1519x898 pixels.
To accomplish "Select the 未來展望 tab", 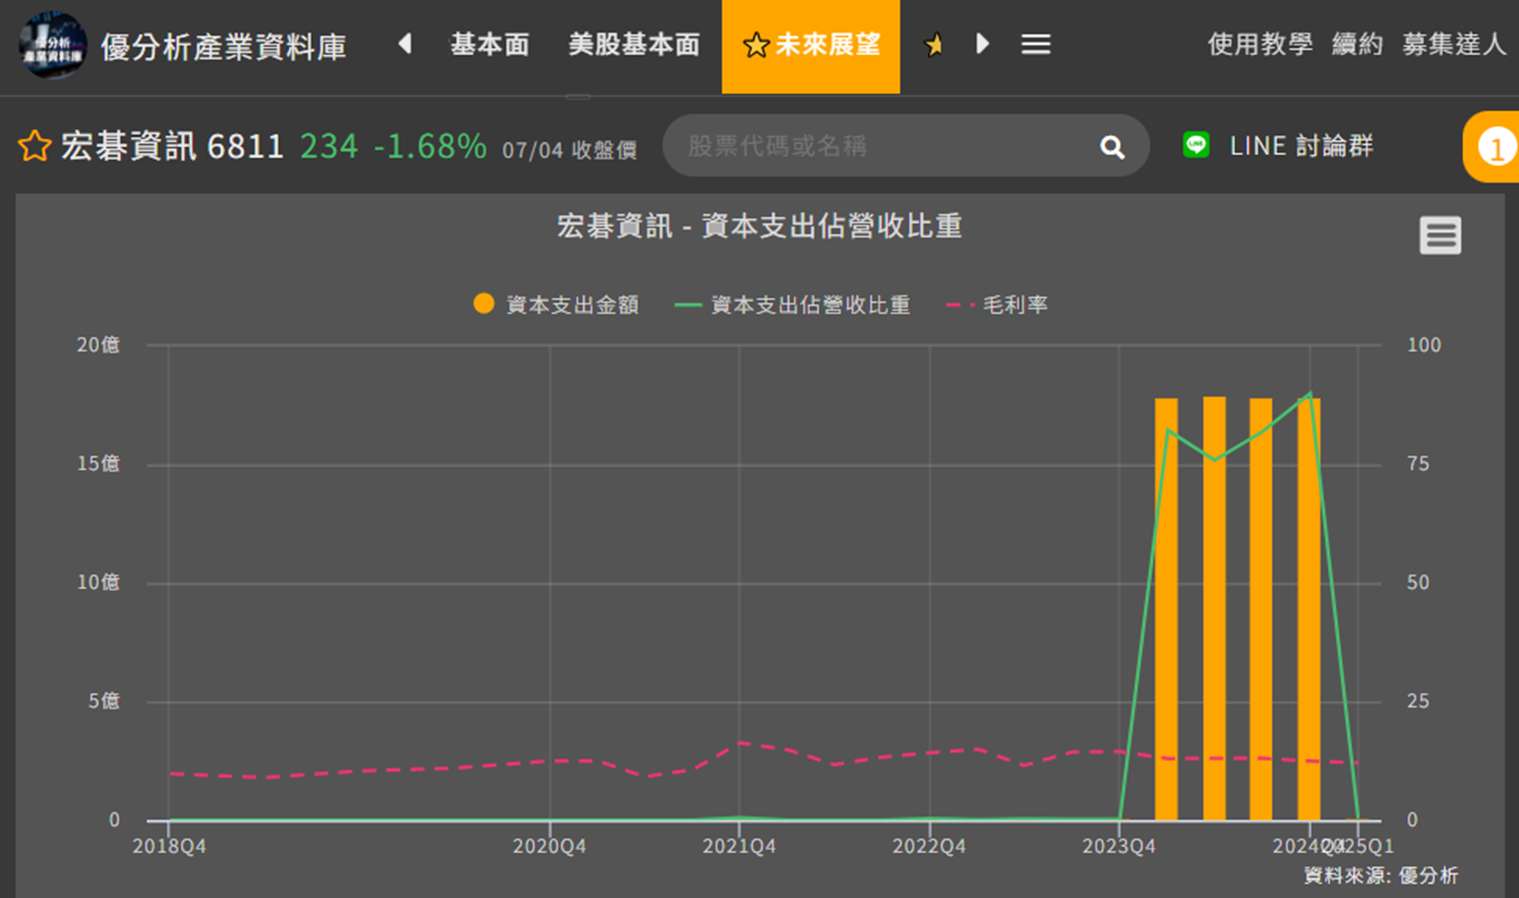I will [811, 46].
